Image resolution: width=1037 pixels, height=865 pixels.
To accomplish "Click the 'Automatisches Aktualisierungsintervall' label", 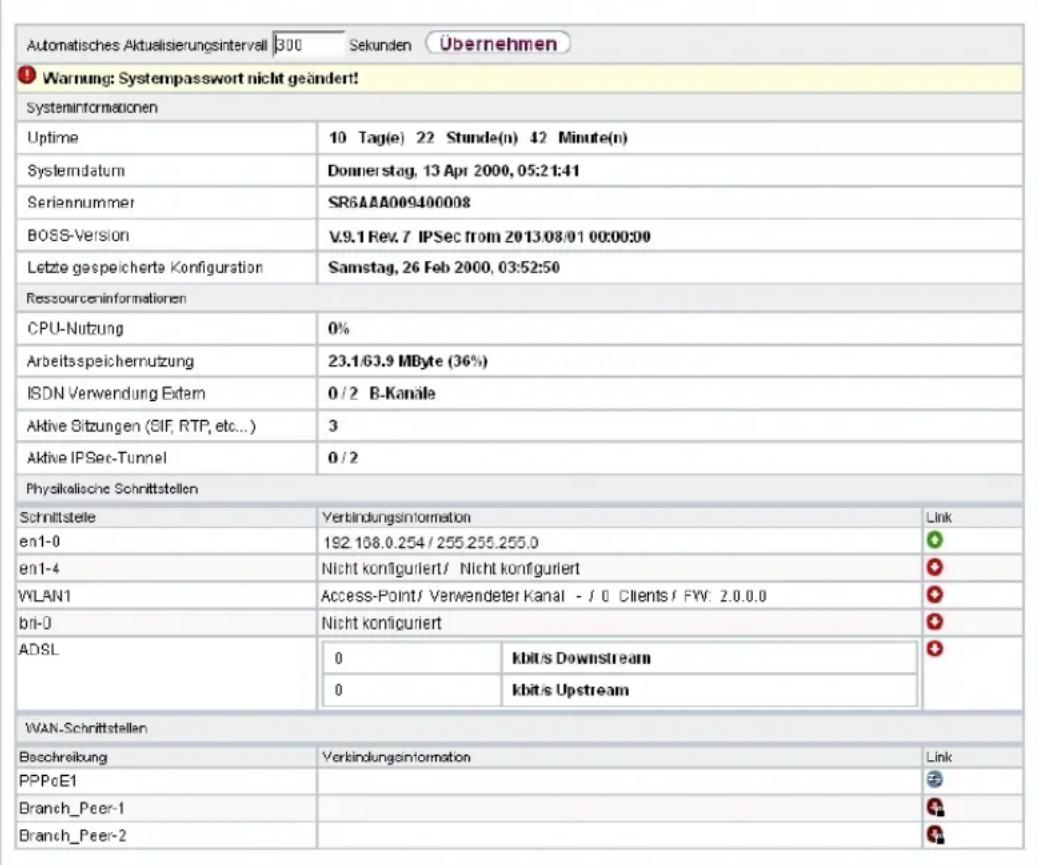I will [147, 46].
